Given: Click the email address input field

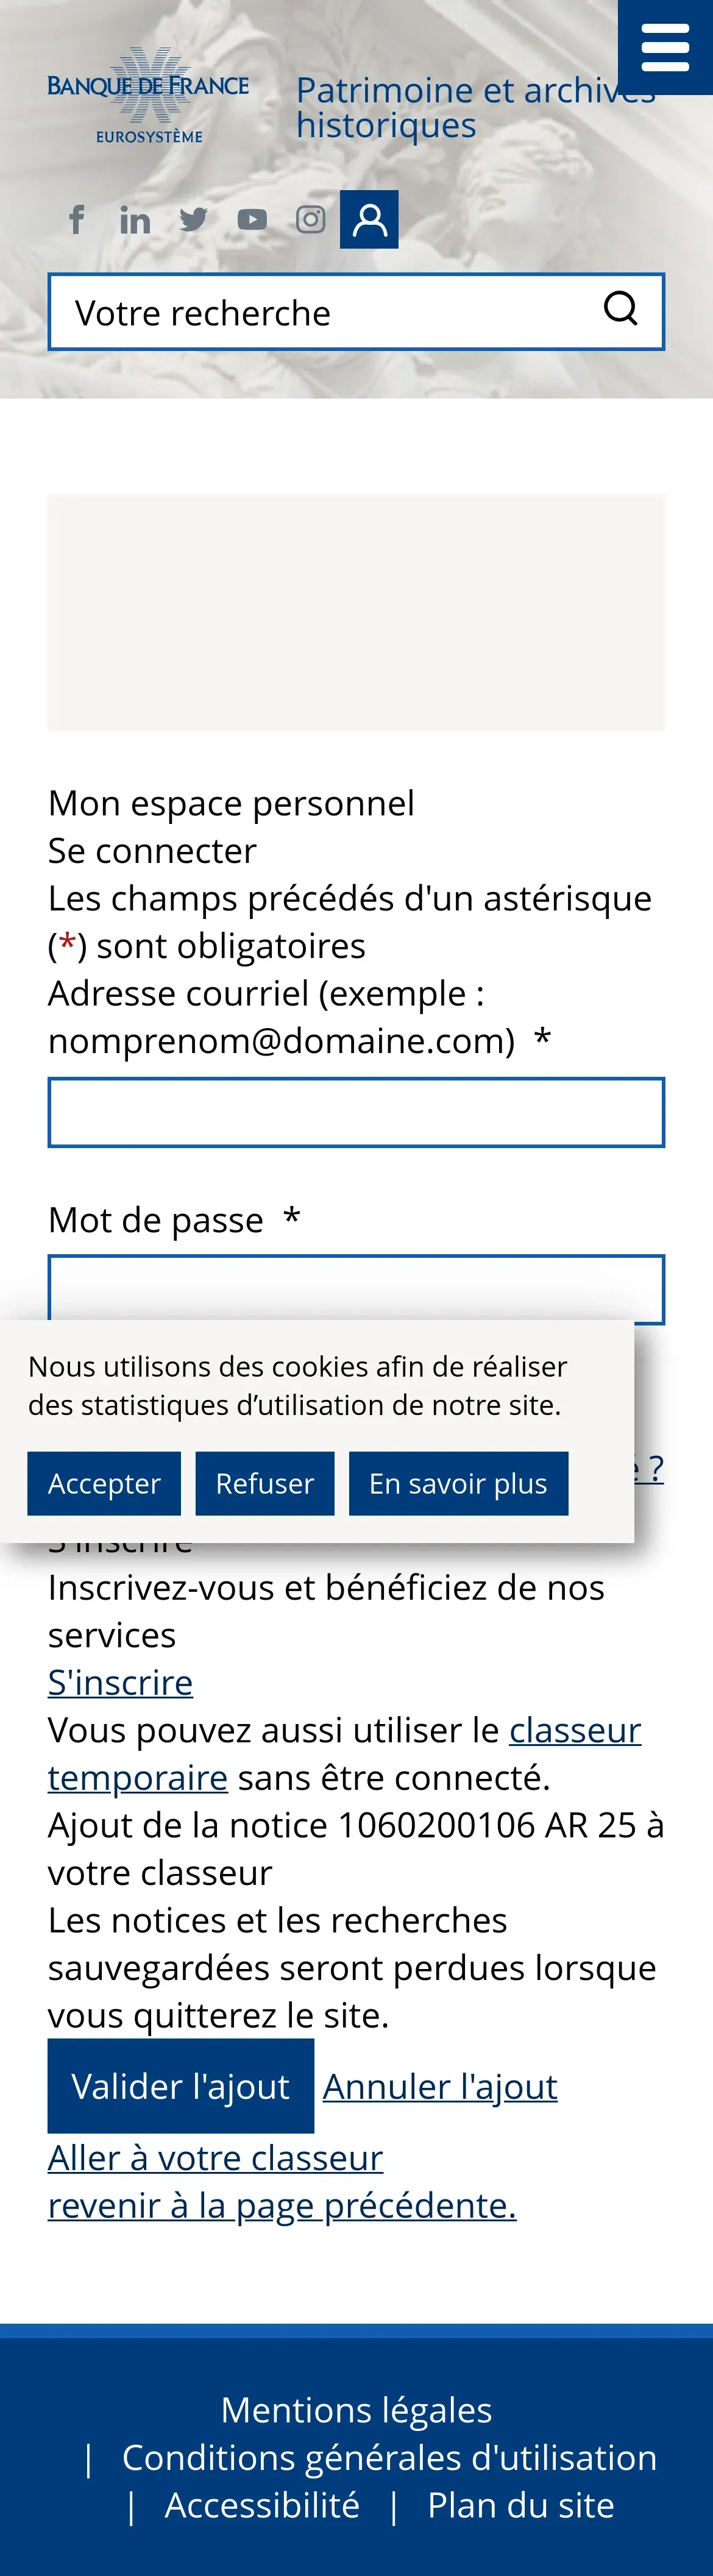Looking at the screenshot, I should [356, 1112].
